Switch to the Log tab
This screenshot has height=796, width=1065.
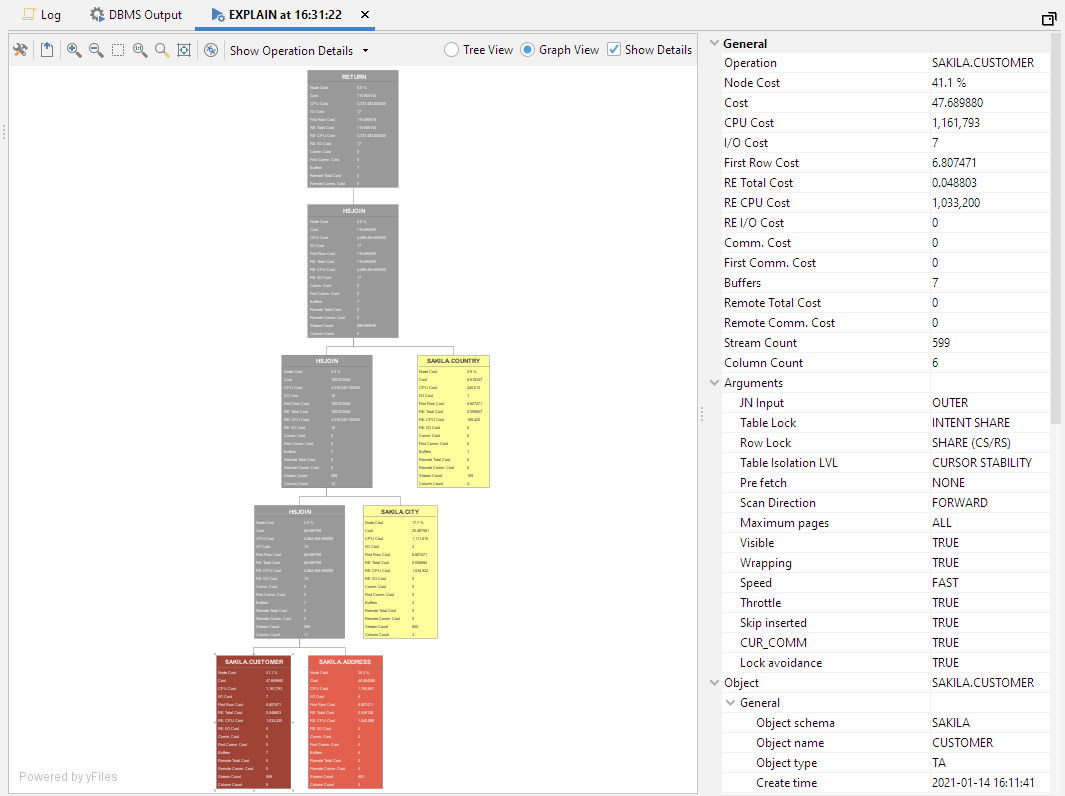(x=41, y=15)
